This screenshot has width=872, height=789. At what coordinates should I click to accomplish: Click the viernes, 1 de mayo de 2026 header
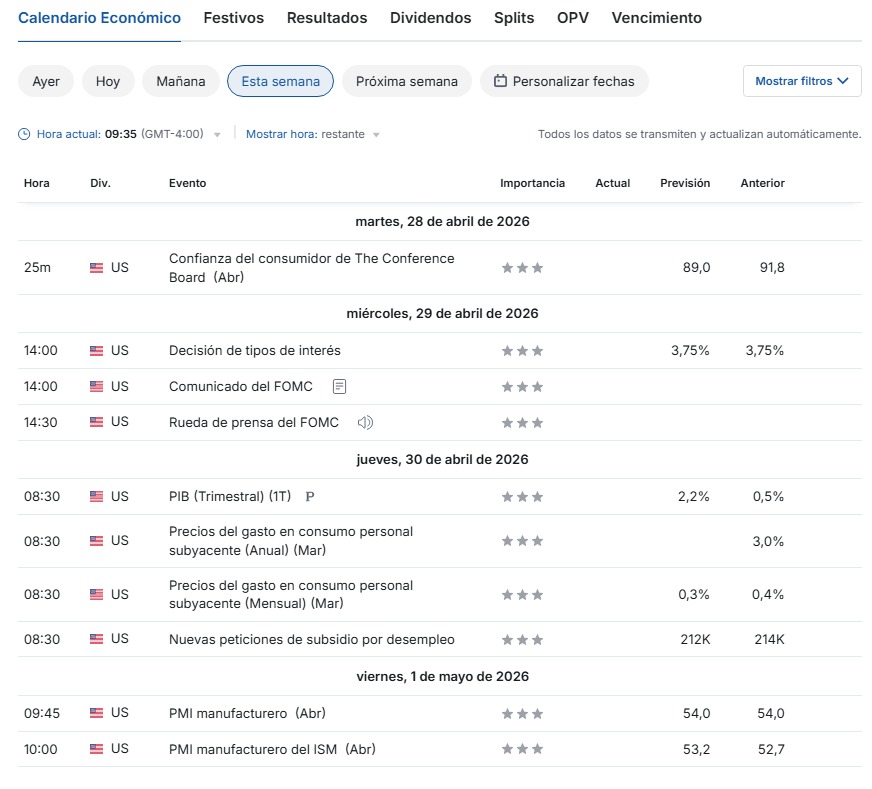[442, 676]
